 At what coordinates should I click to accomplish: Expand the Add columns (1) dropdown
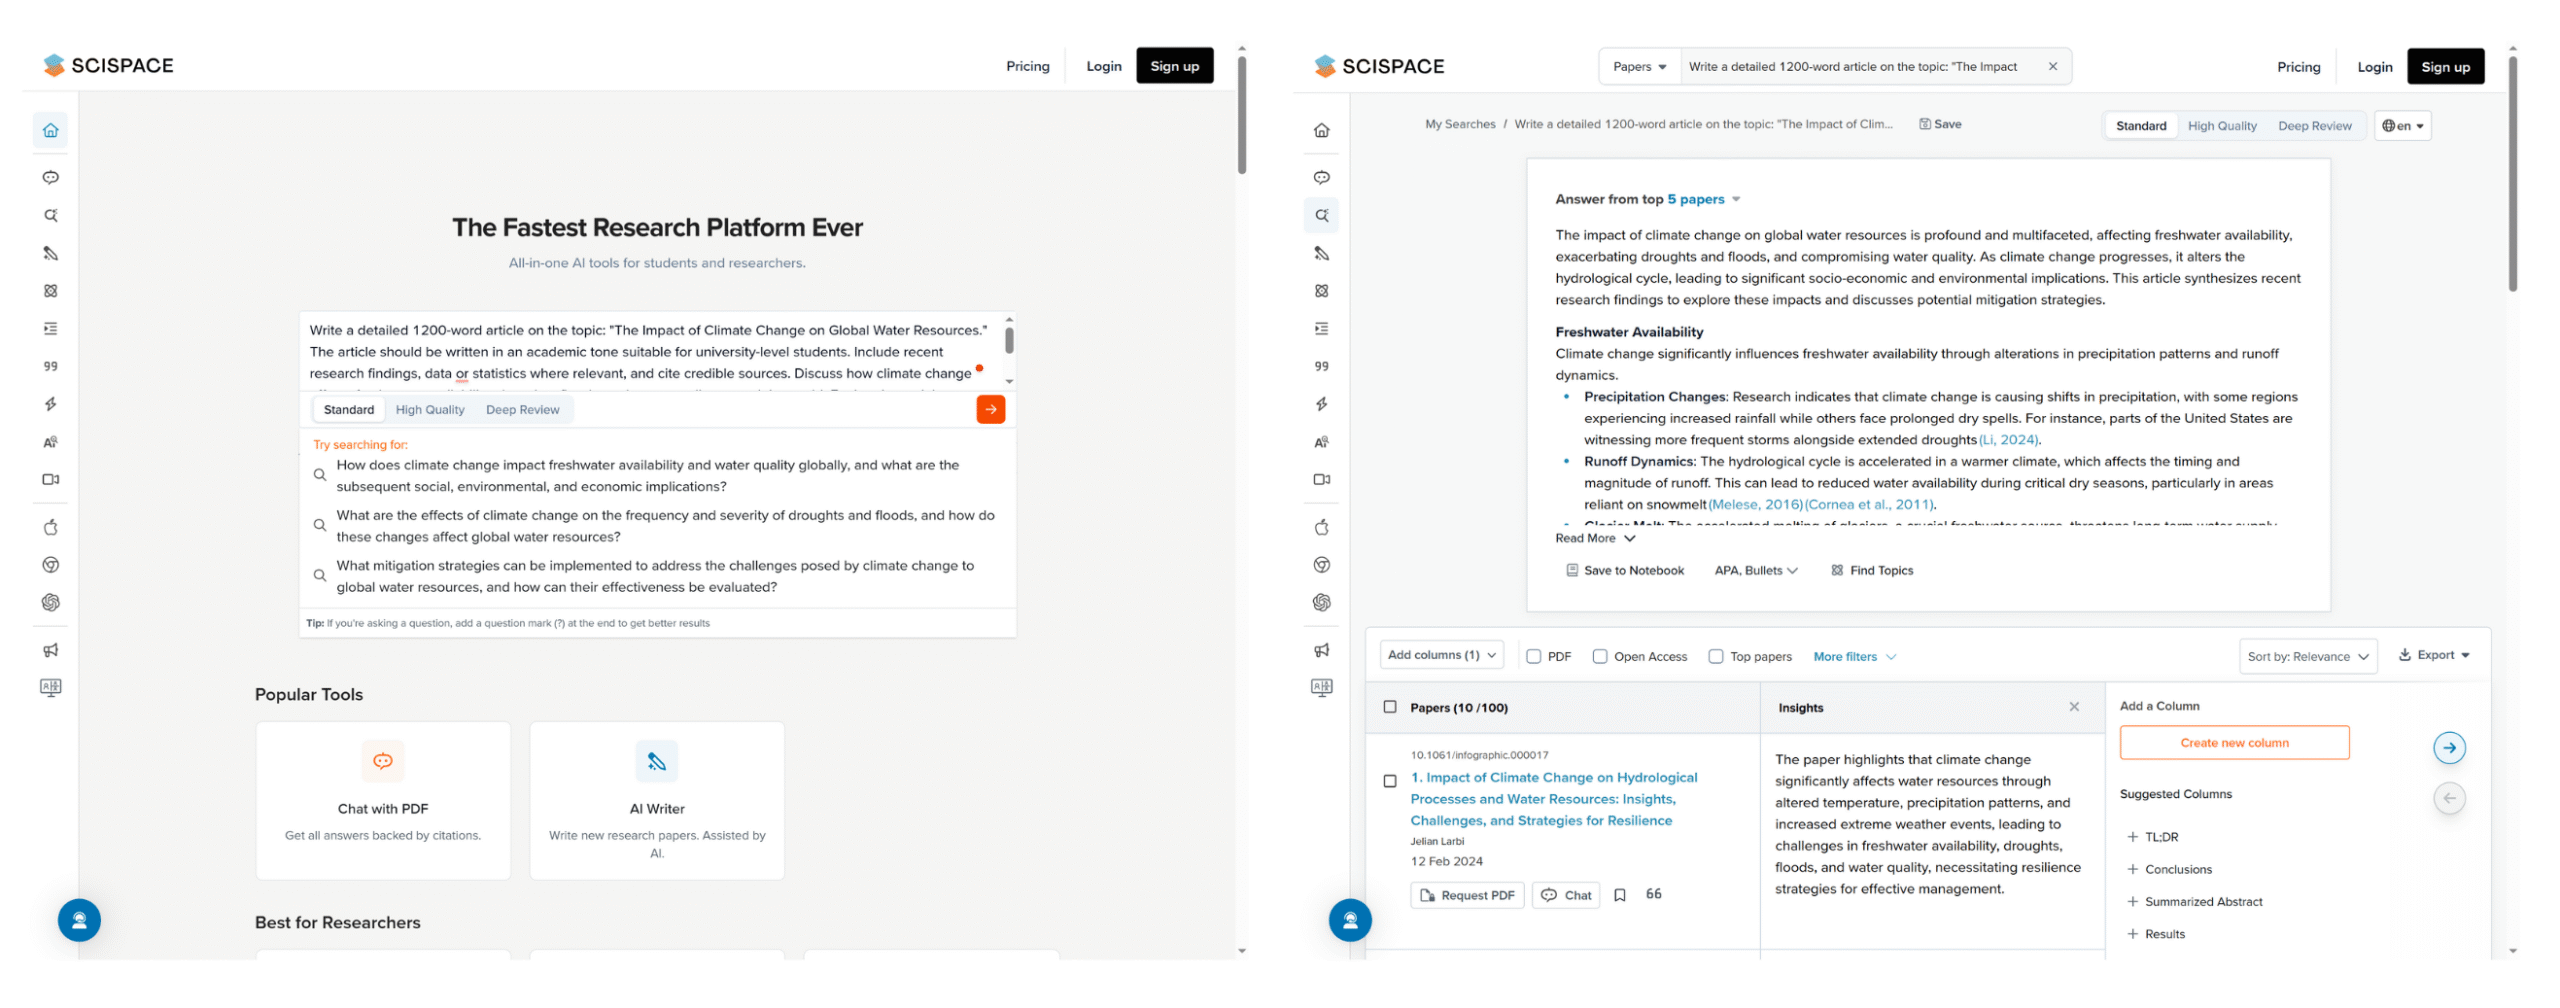[1440, 655]
